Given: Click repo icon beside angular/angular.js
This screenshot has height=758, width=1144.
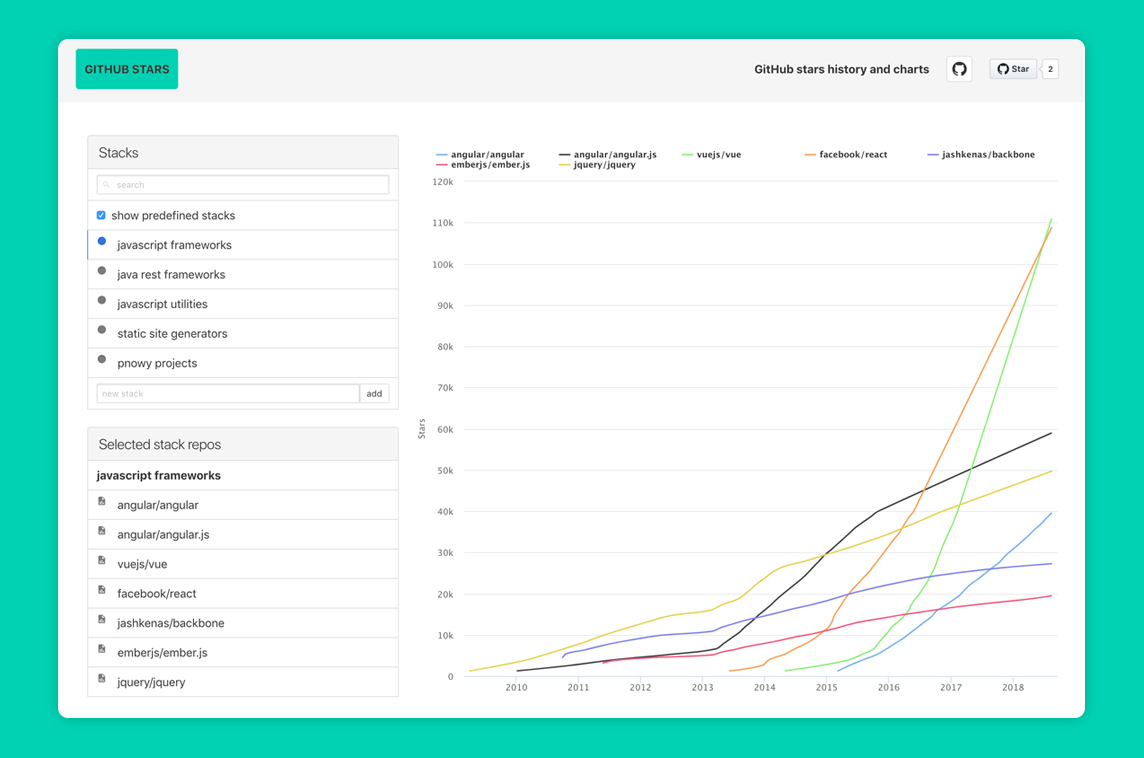Looking at the screenshot, I should click(x=101, y=530).
